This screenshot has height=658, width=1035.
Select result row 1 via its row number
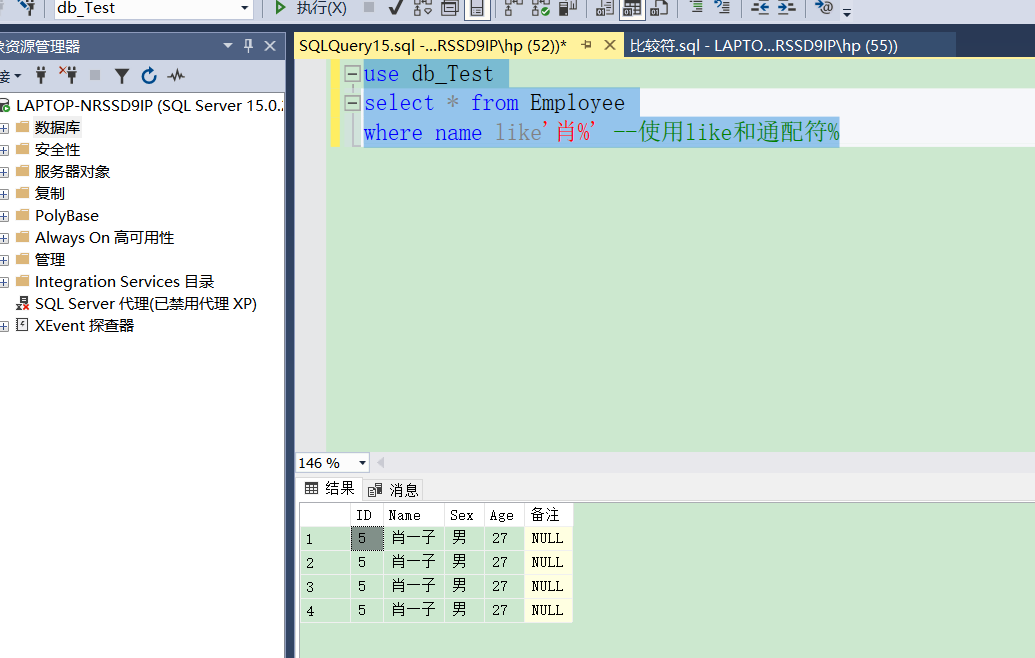[325, 539]
